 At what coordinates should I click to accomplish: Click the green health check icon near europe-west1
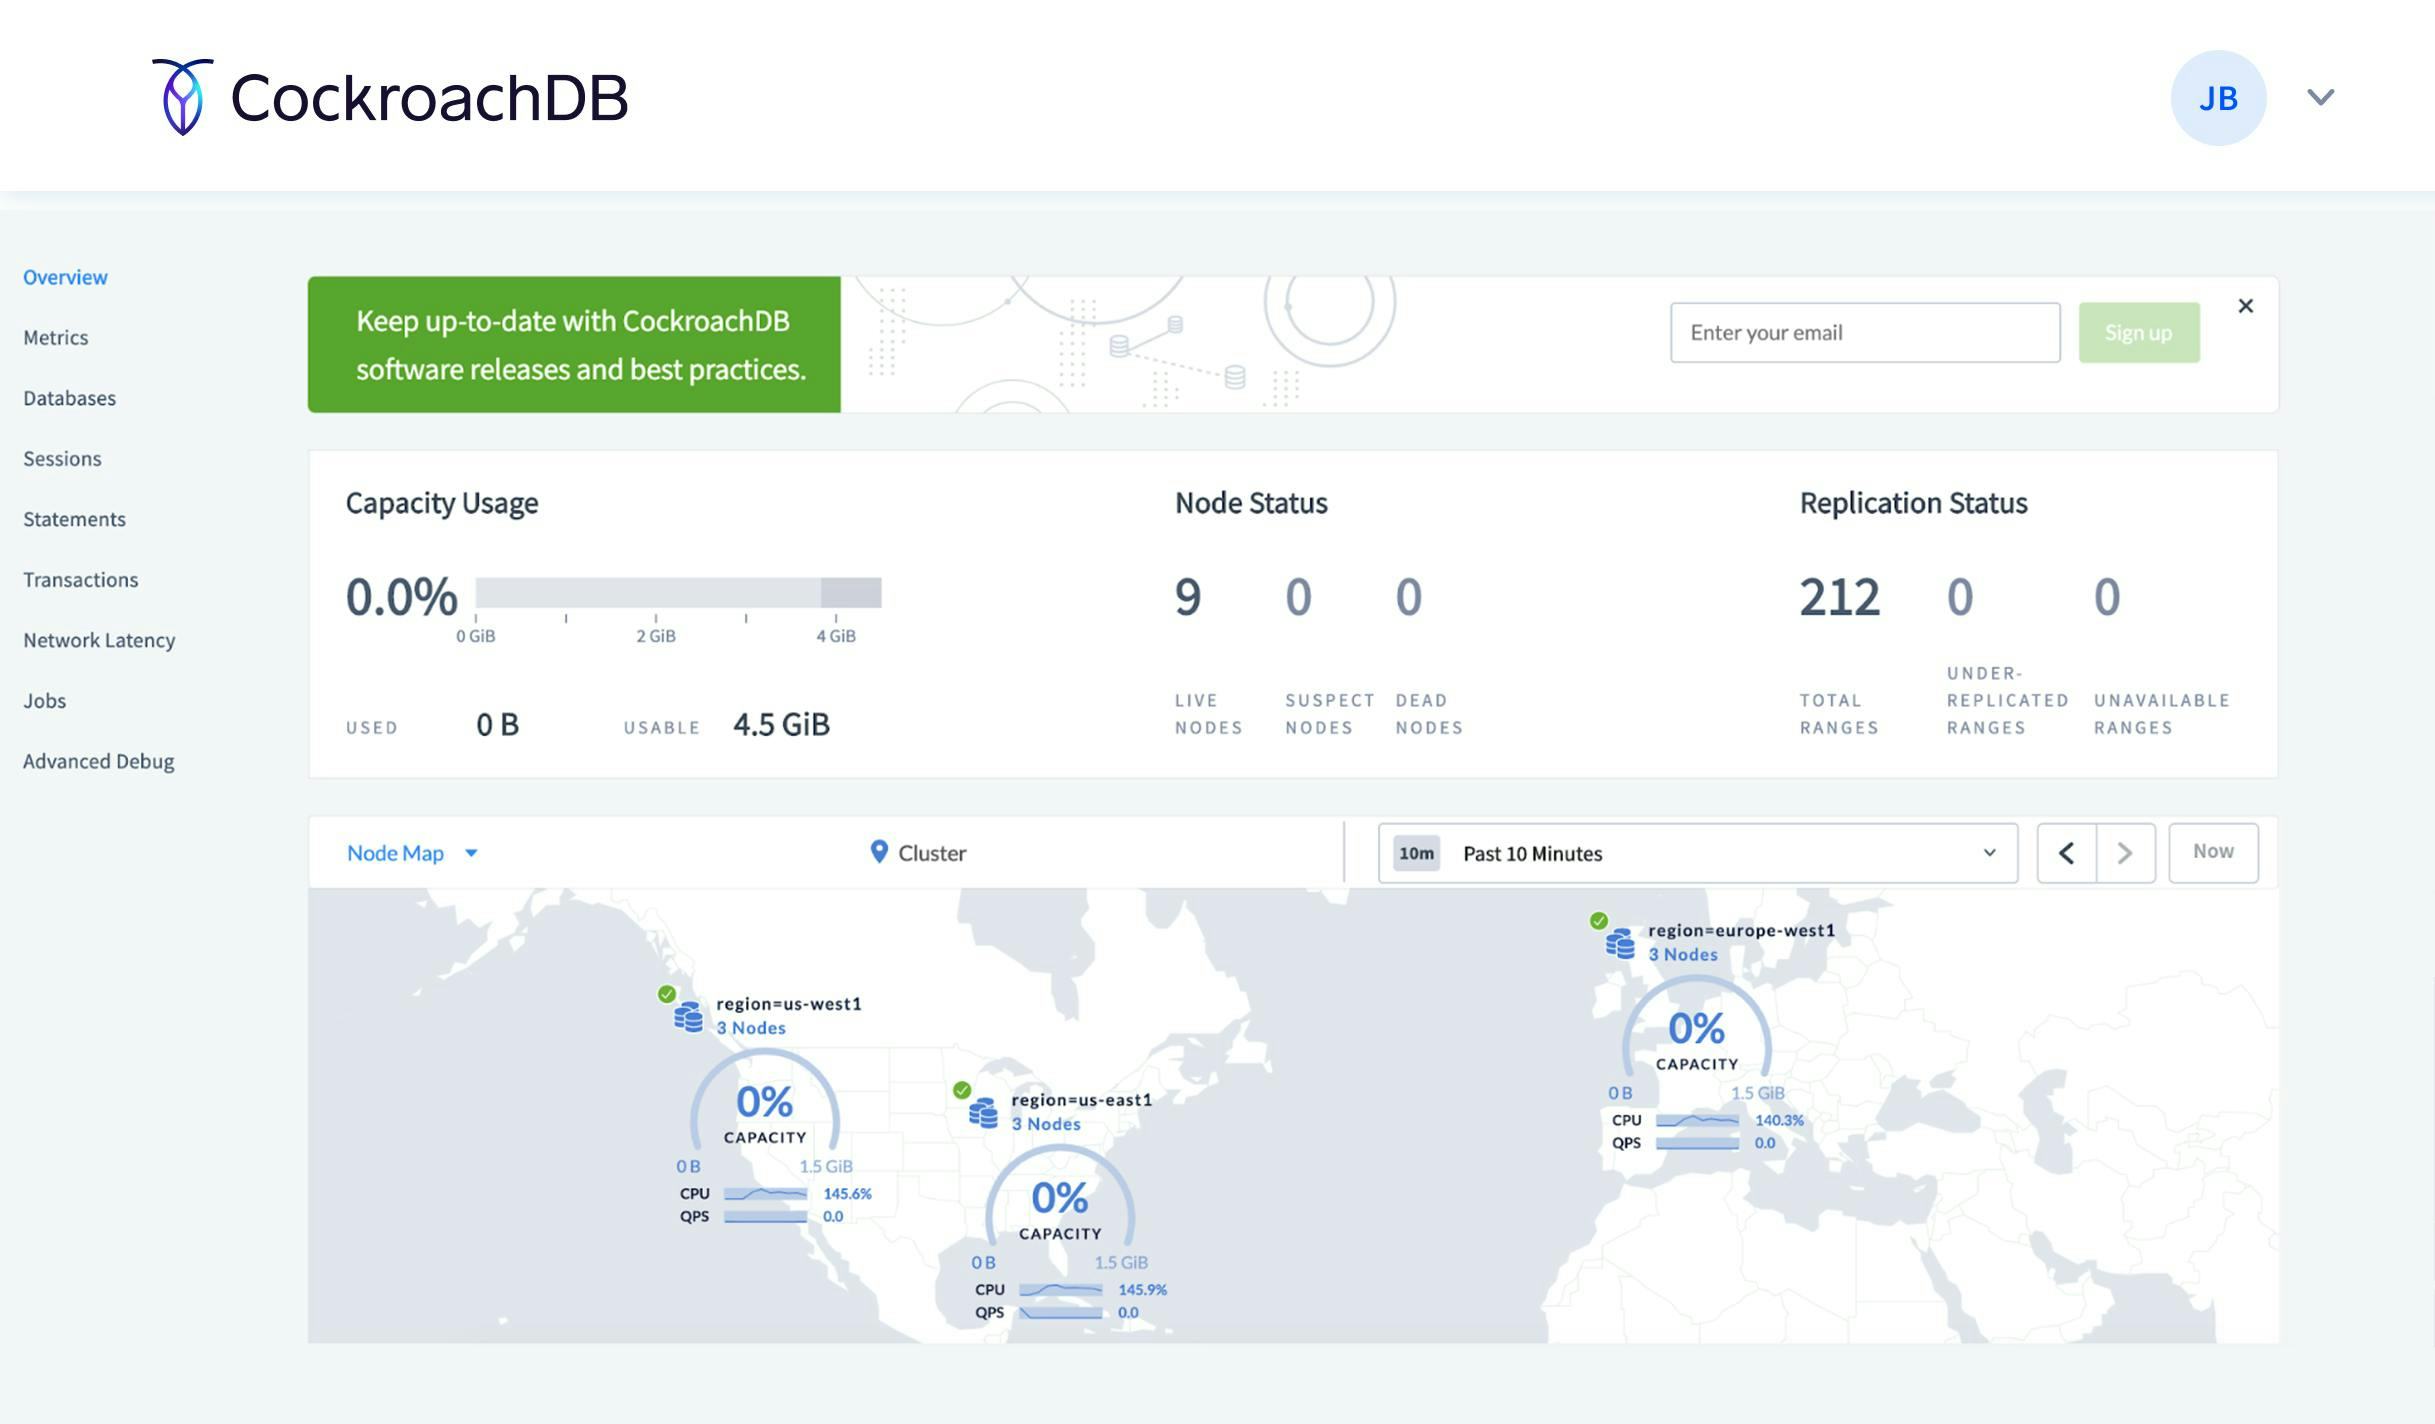pyautogui.click(x=1601, y=922)
